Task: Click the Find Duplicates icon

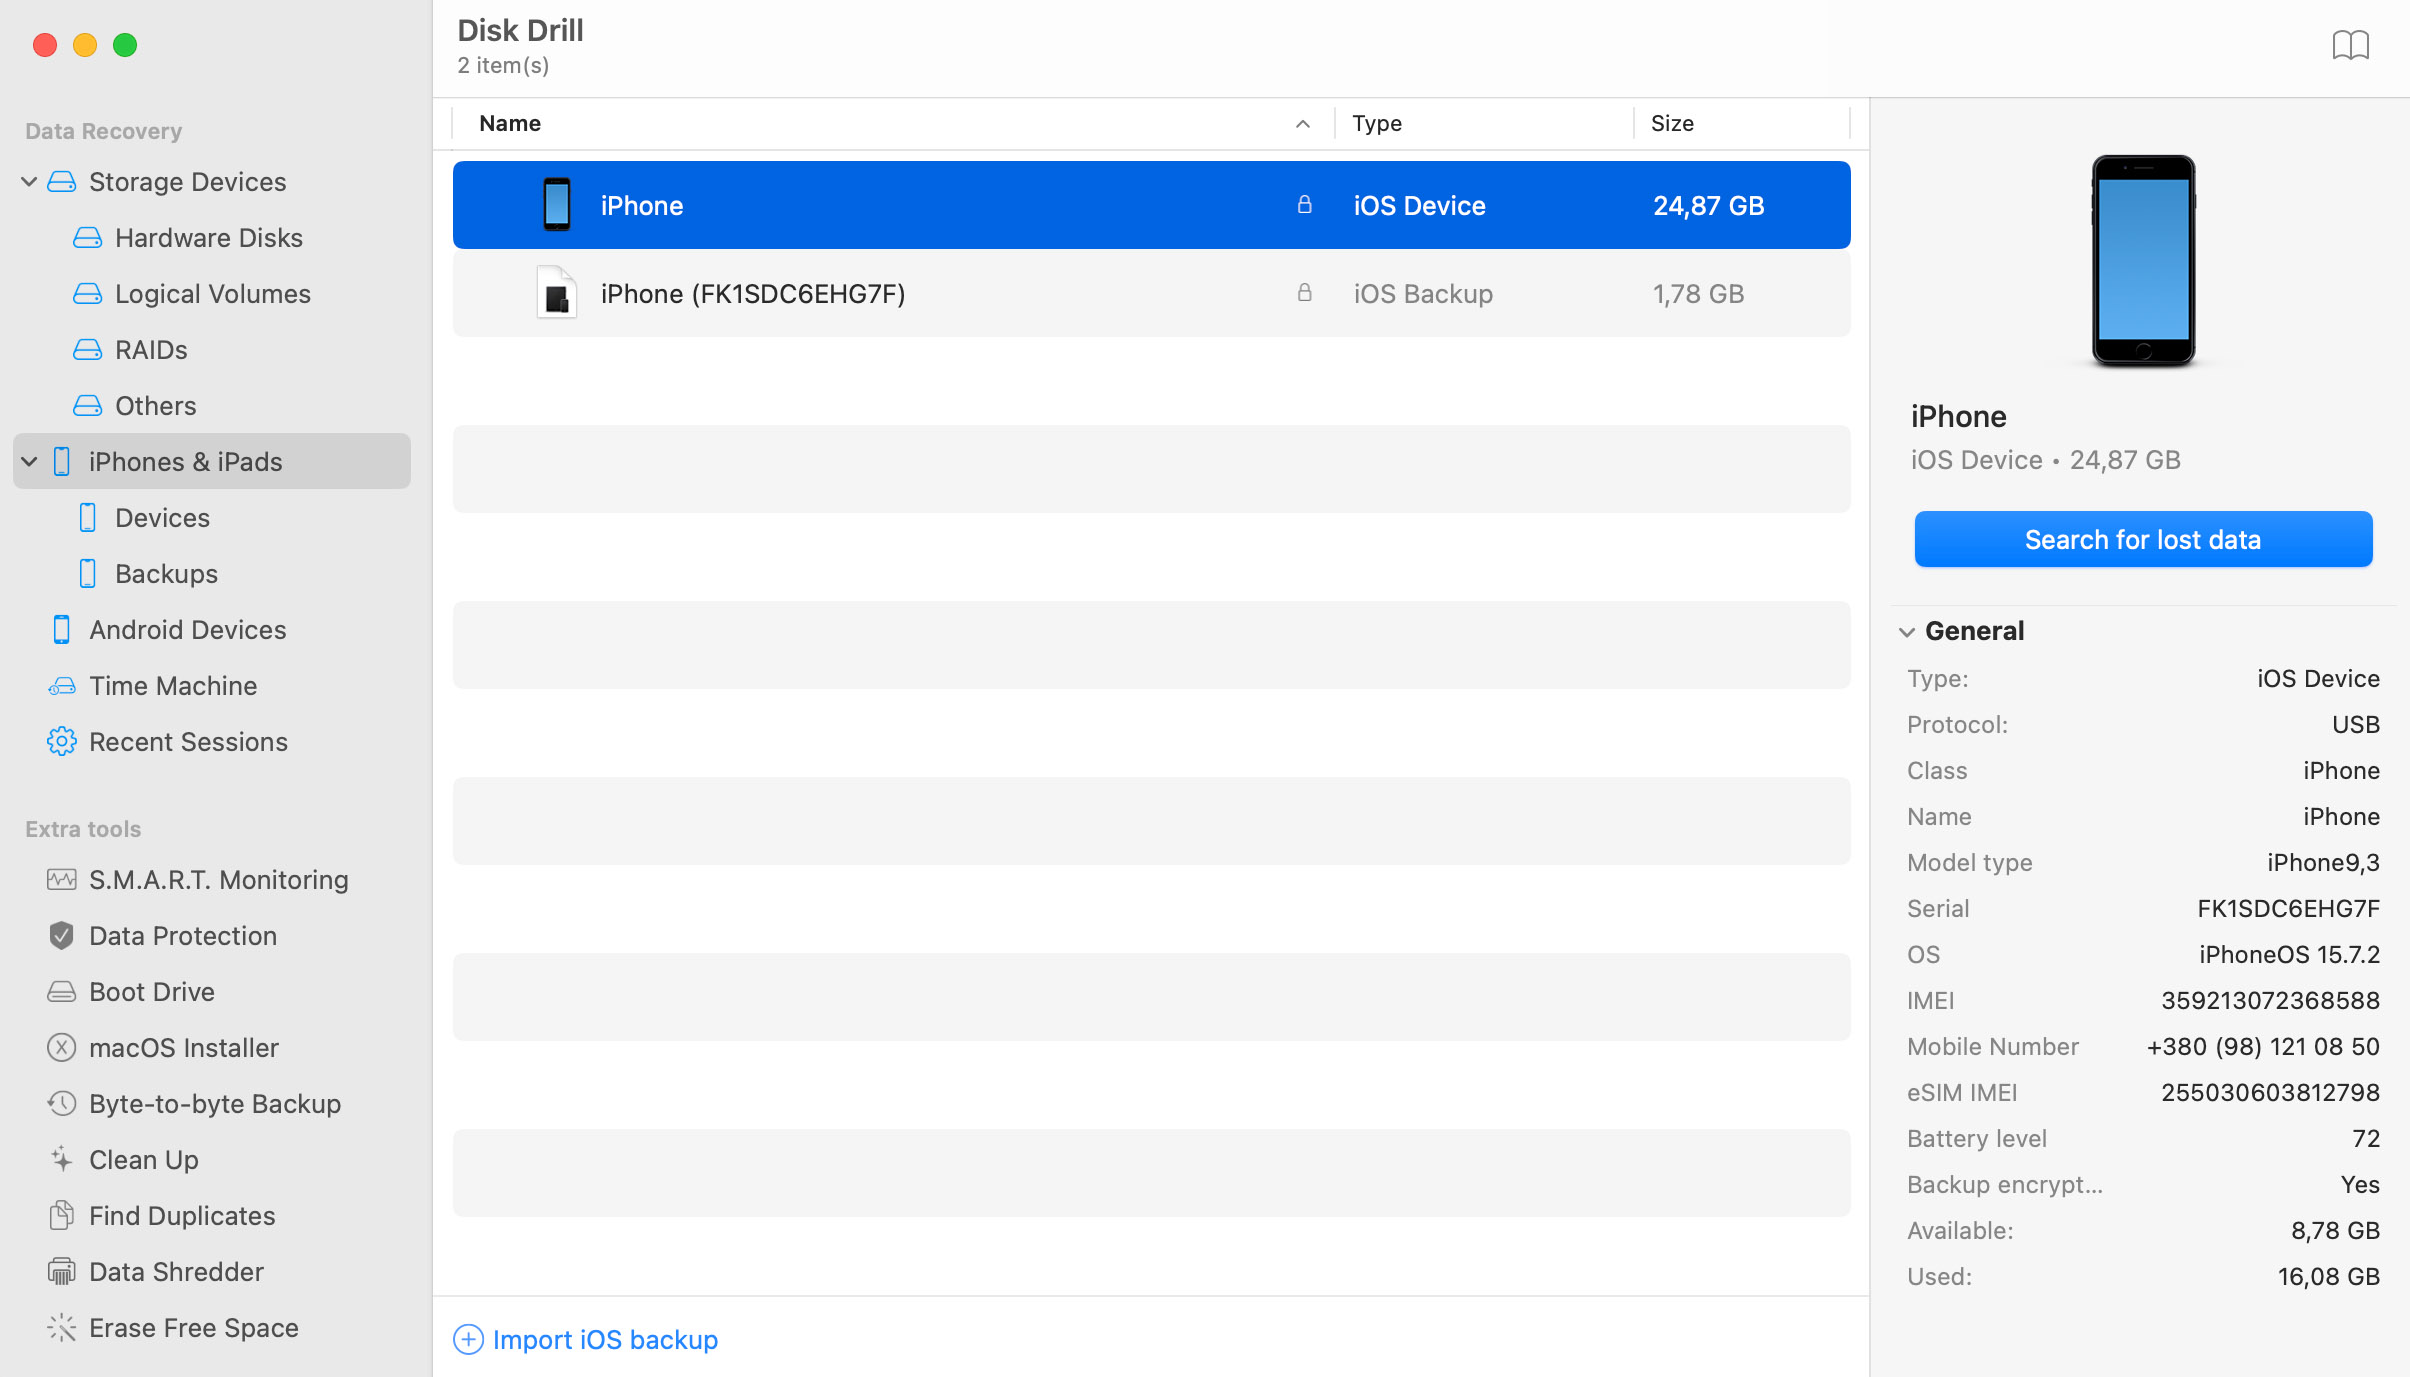Action: (61, 1216)
